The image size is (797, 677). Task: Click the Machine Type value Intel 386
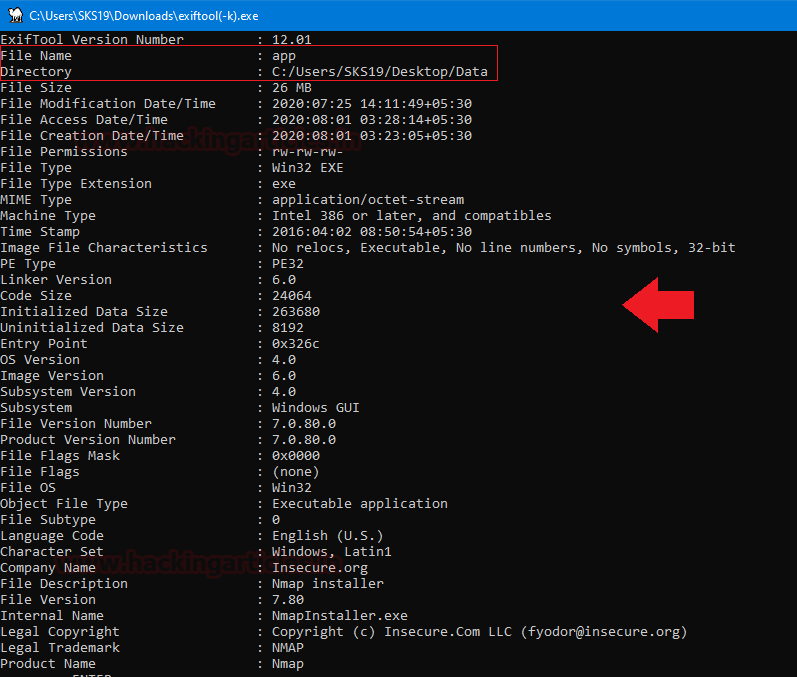412,216
